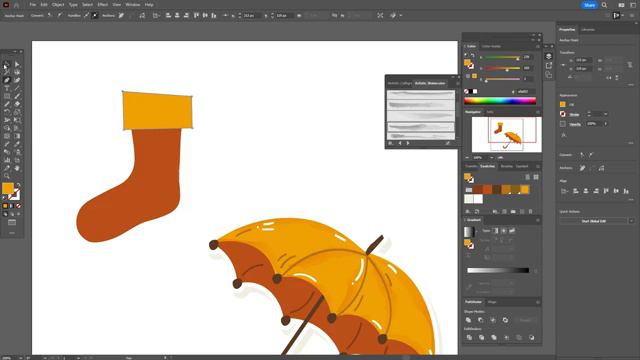Click Exclude in Pathfinder shape modes
Image resolution: width=640 pixels, height=360 pixels.
click(x=505, y=320)
